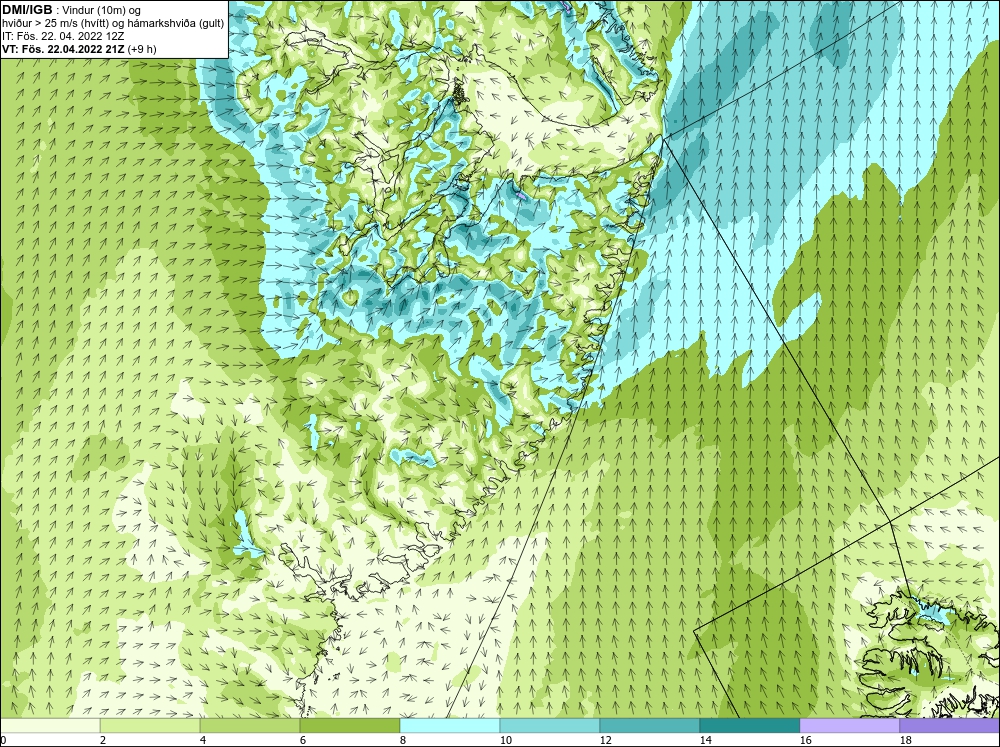The height and width of the screenshot is (747, 1000).
Task: Select the scale label "14"
Action: click(705, 740)
